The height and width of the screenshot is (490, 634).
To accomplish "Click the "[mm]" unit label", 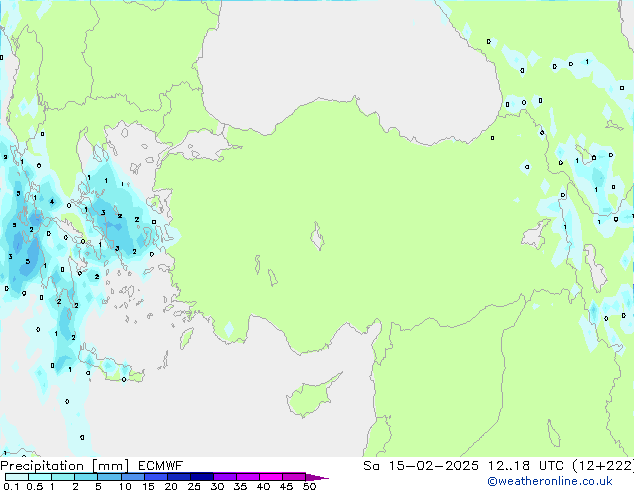I will coord(110,466).
